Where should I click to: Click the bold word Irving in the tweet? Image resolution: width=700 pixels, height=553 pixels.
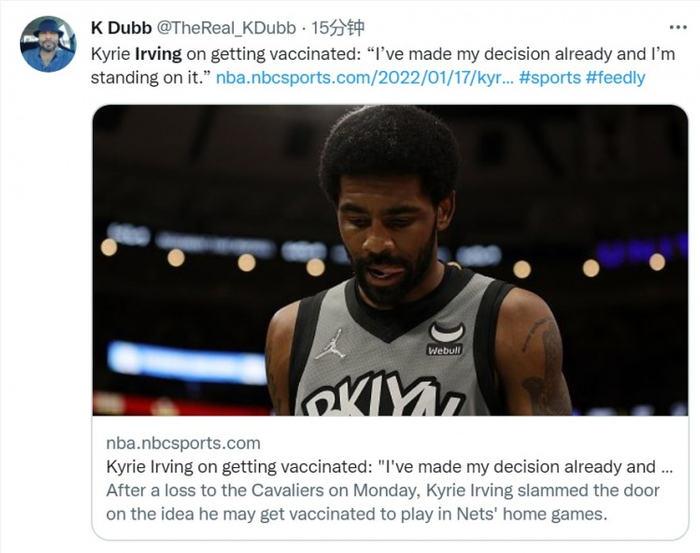pyautogui.click(x=157, y=52)
